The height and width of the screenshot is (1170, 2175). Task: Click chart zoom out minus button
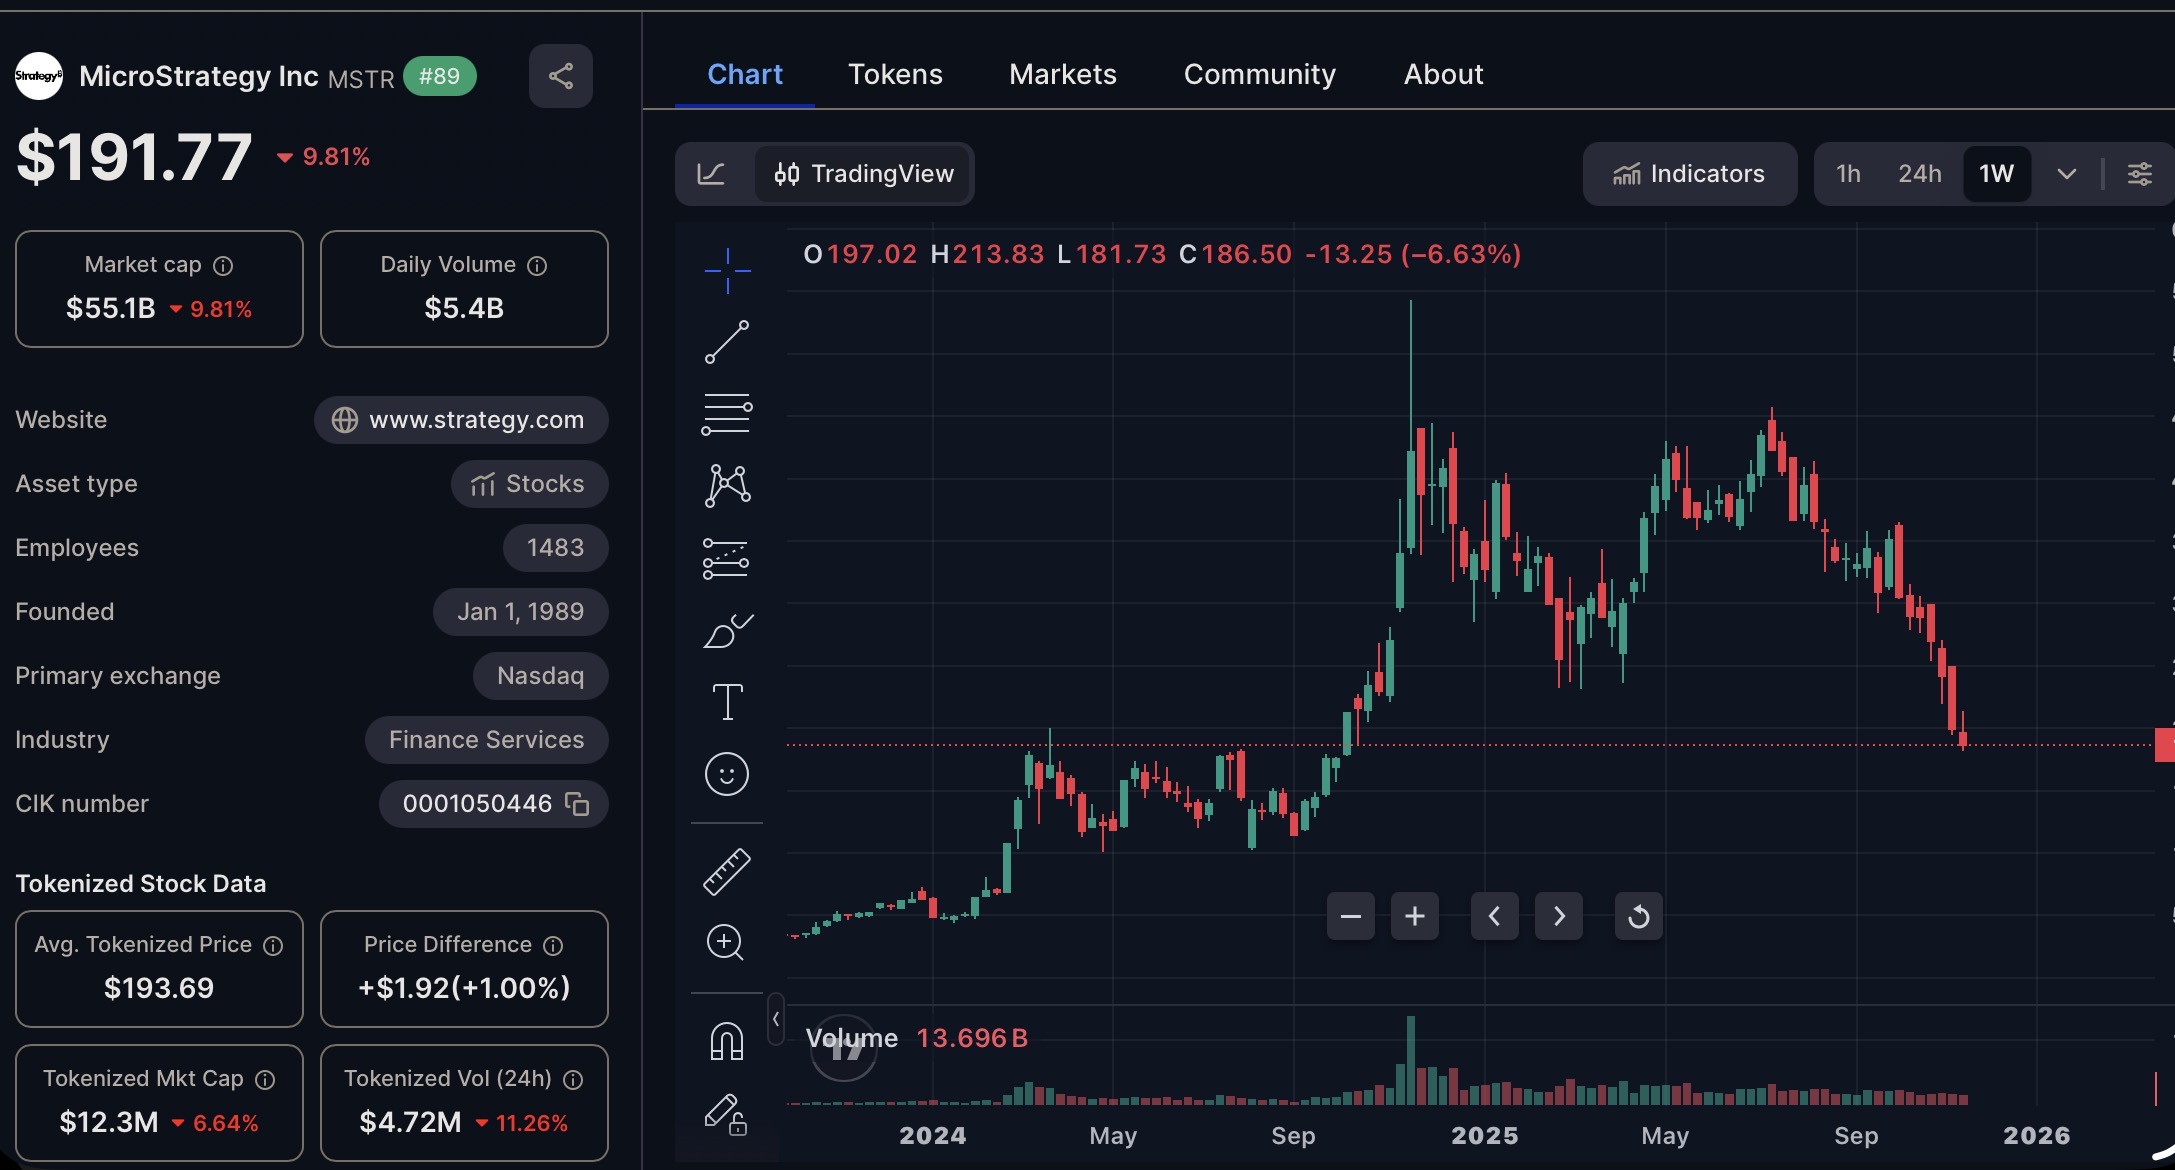coord(1350,916)
